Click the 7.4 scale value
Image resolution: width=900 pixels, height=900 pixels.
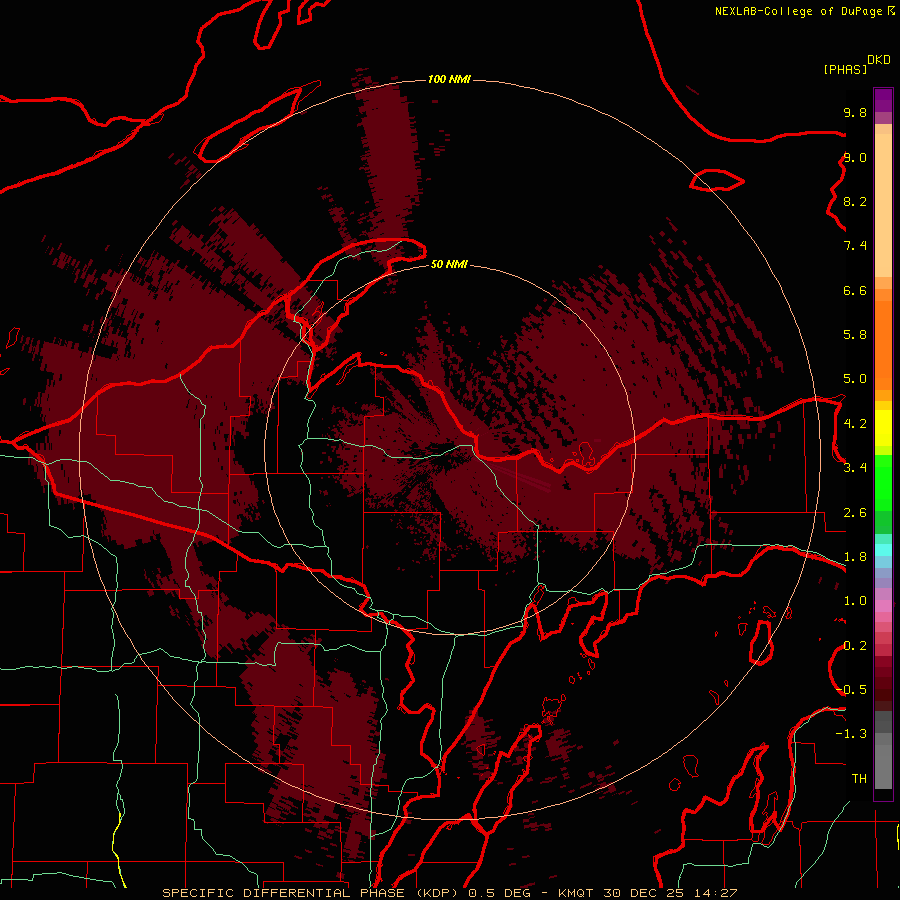855,246
